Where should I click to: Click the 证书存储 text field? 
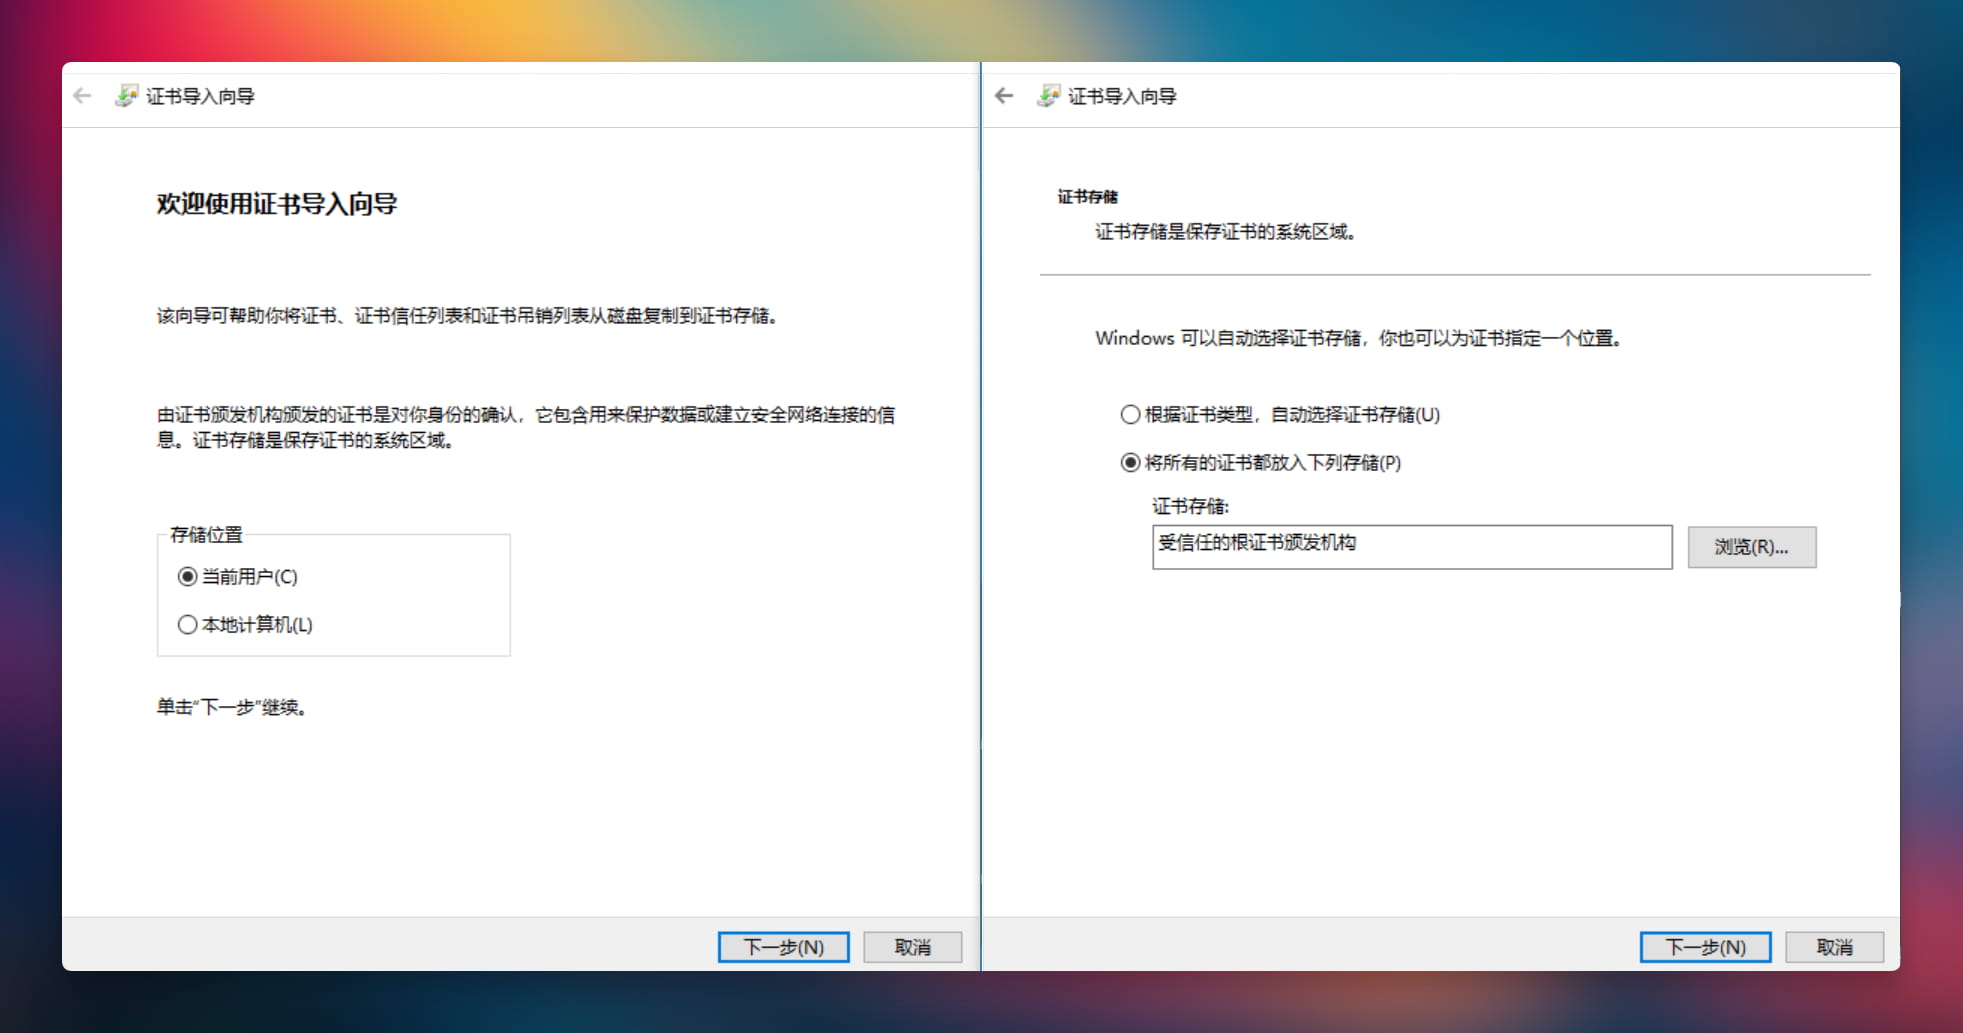pos(1410,547)
